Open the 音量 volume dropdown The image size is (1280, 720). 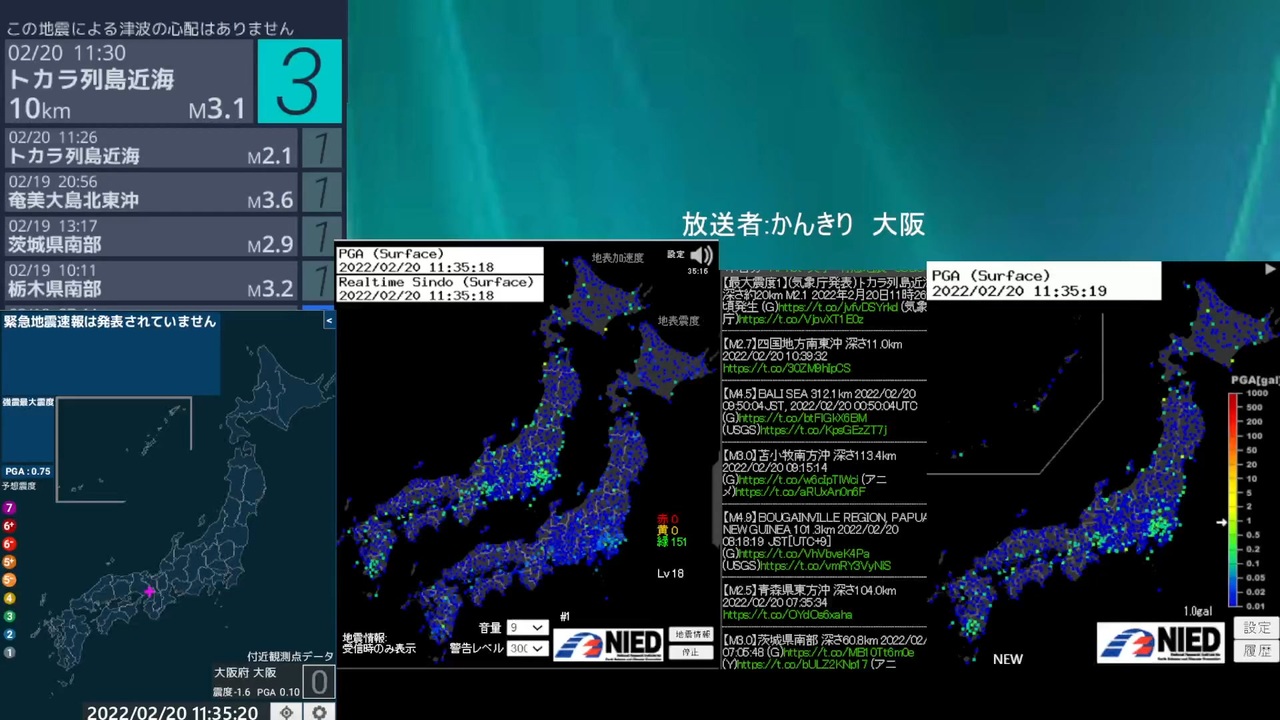(x=527, y=628)
